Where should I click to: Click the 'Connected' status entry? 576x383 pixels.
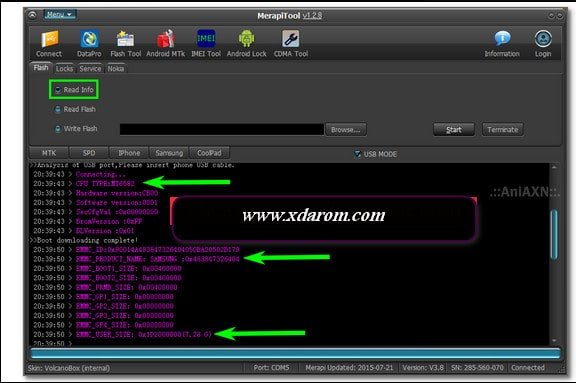point(528,368)
